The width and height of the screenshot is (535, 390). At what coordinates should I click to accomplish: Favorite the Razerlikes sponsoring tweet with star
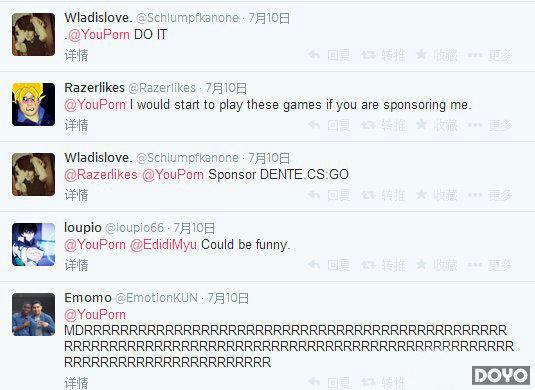pos(436,125)
